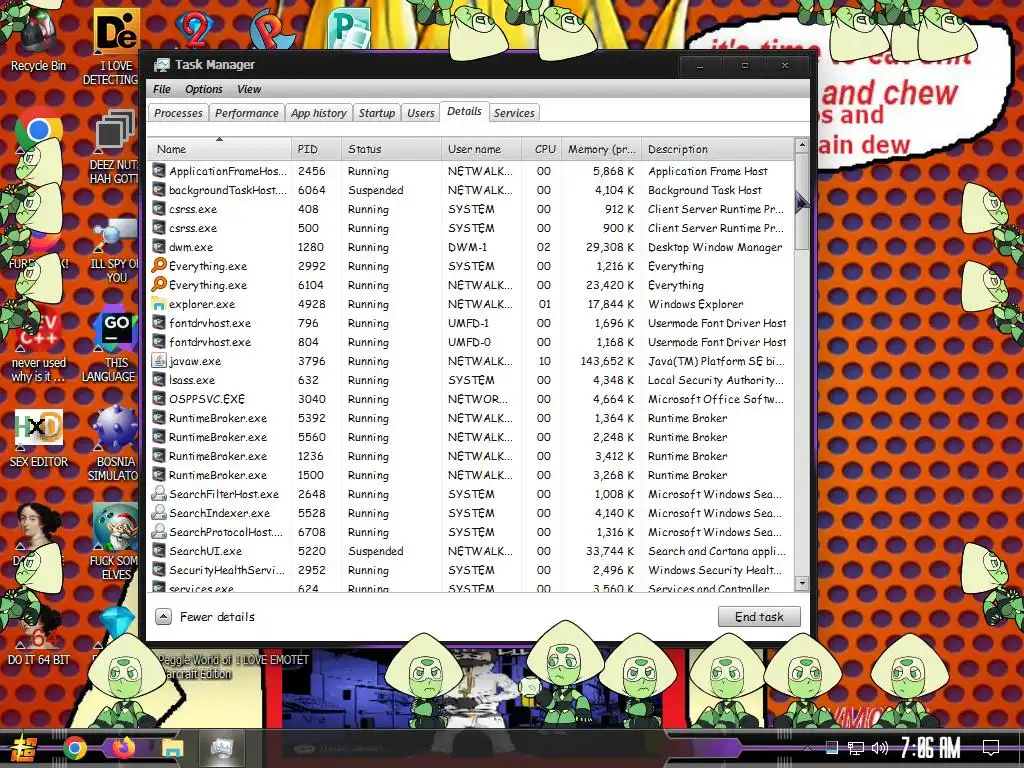Image resolution: width=1024 pixels, height=768 pixels.
Task: Sort by the CPU column header
Action: (x=541, y=149)
